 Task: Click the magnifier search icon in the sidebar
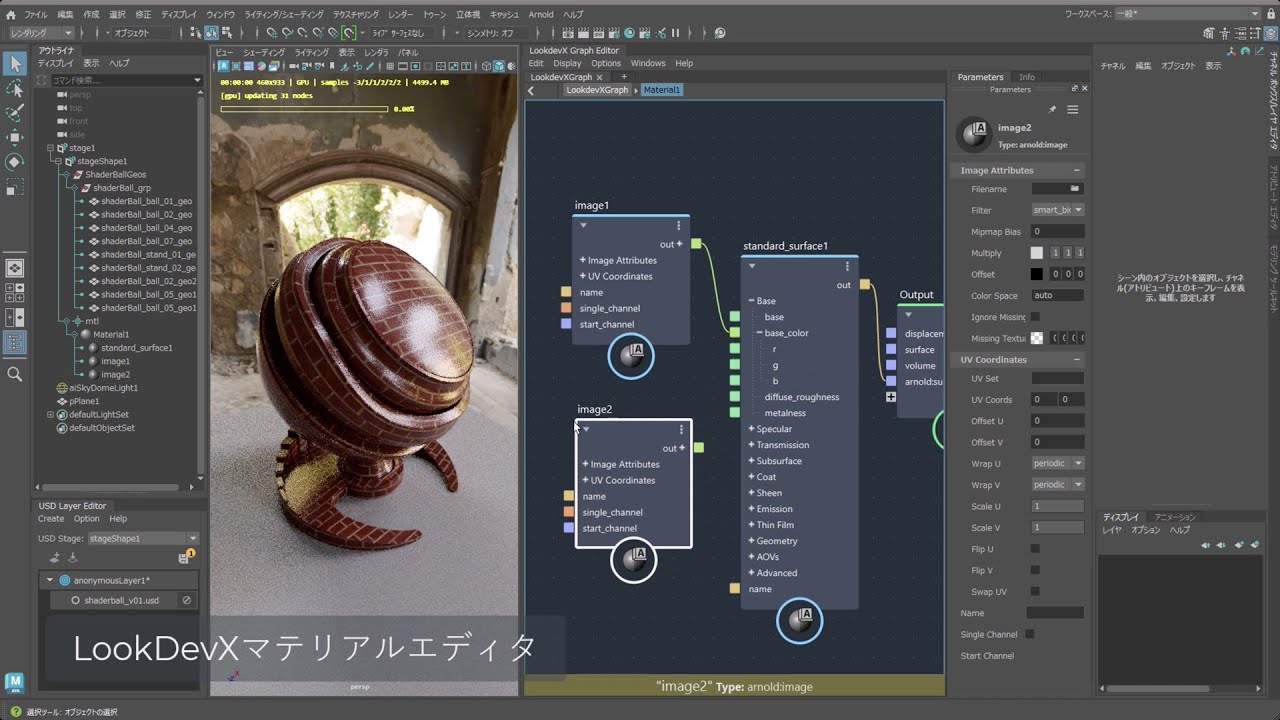(16, 375)
